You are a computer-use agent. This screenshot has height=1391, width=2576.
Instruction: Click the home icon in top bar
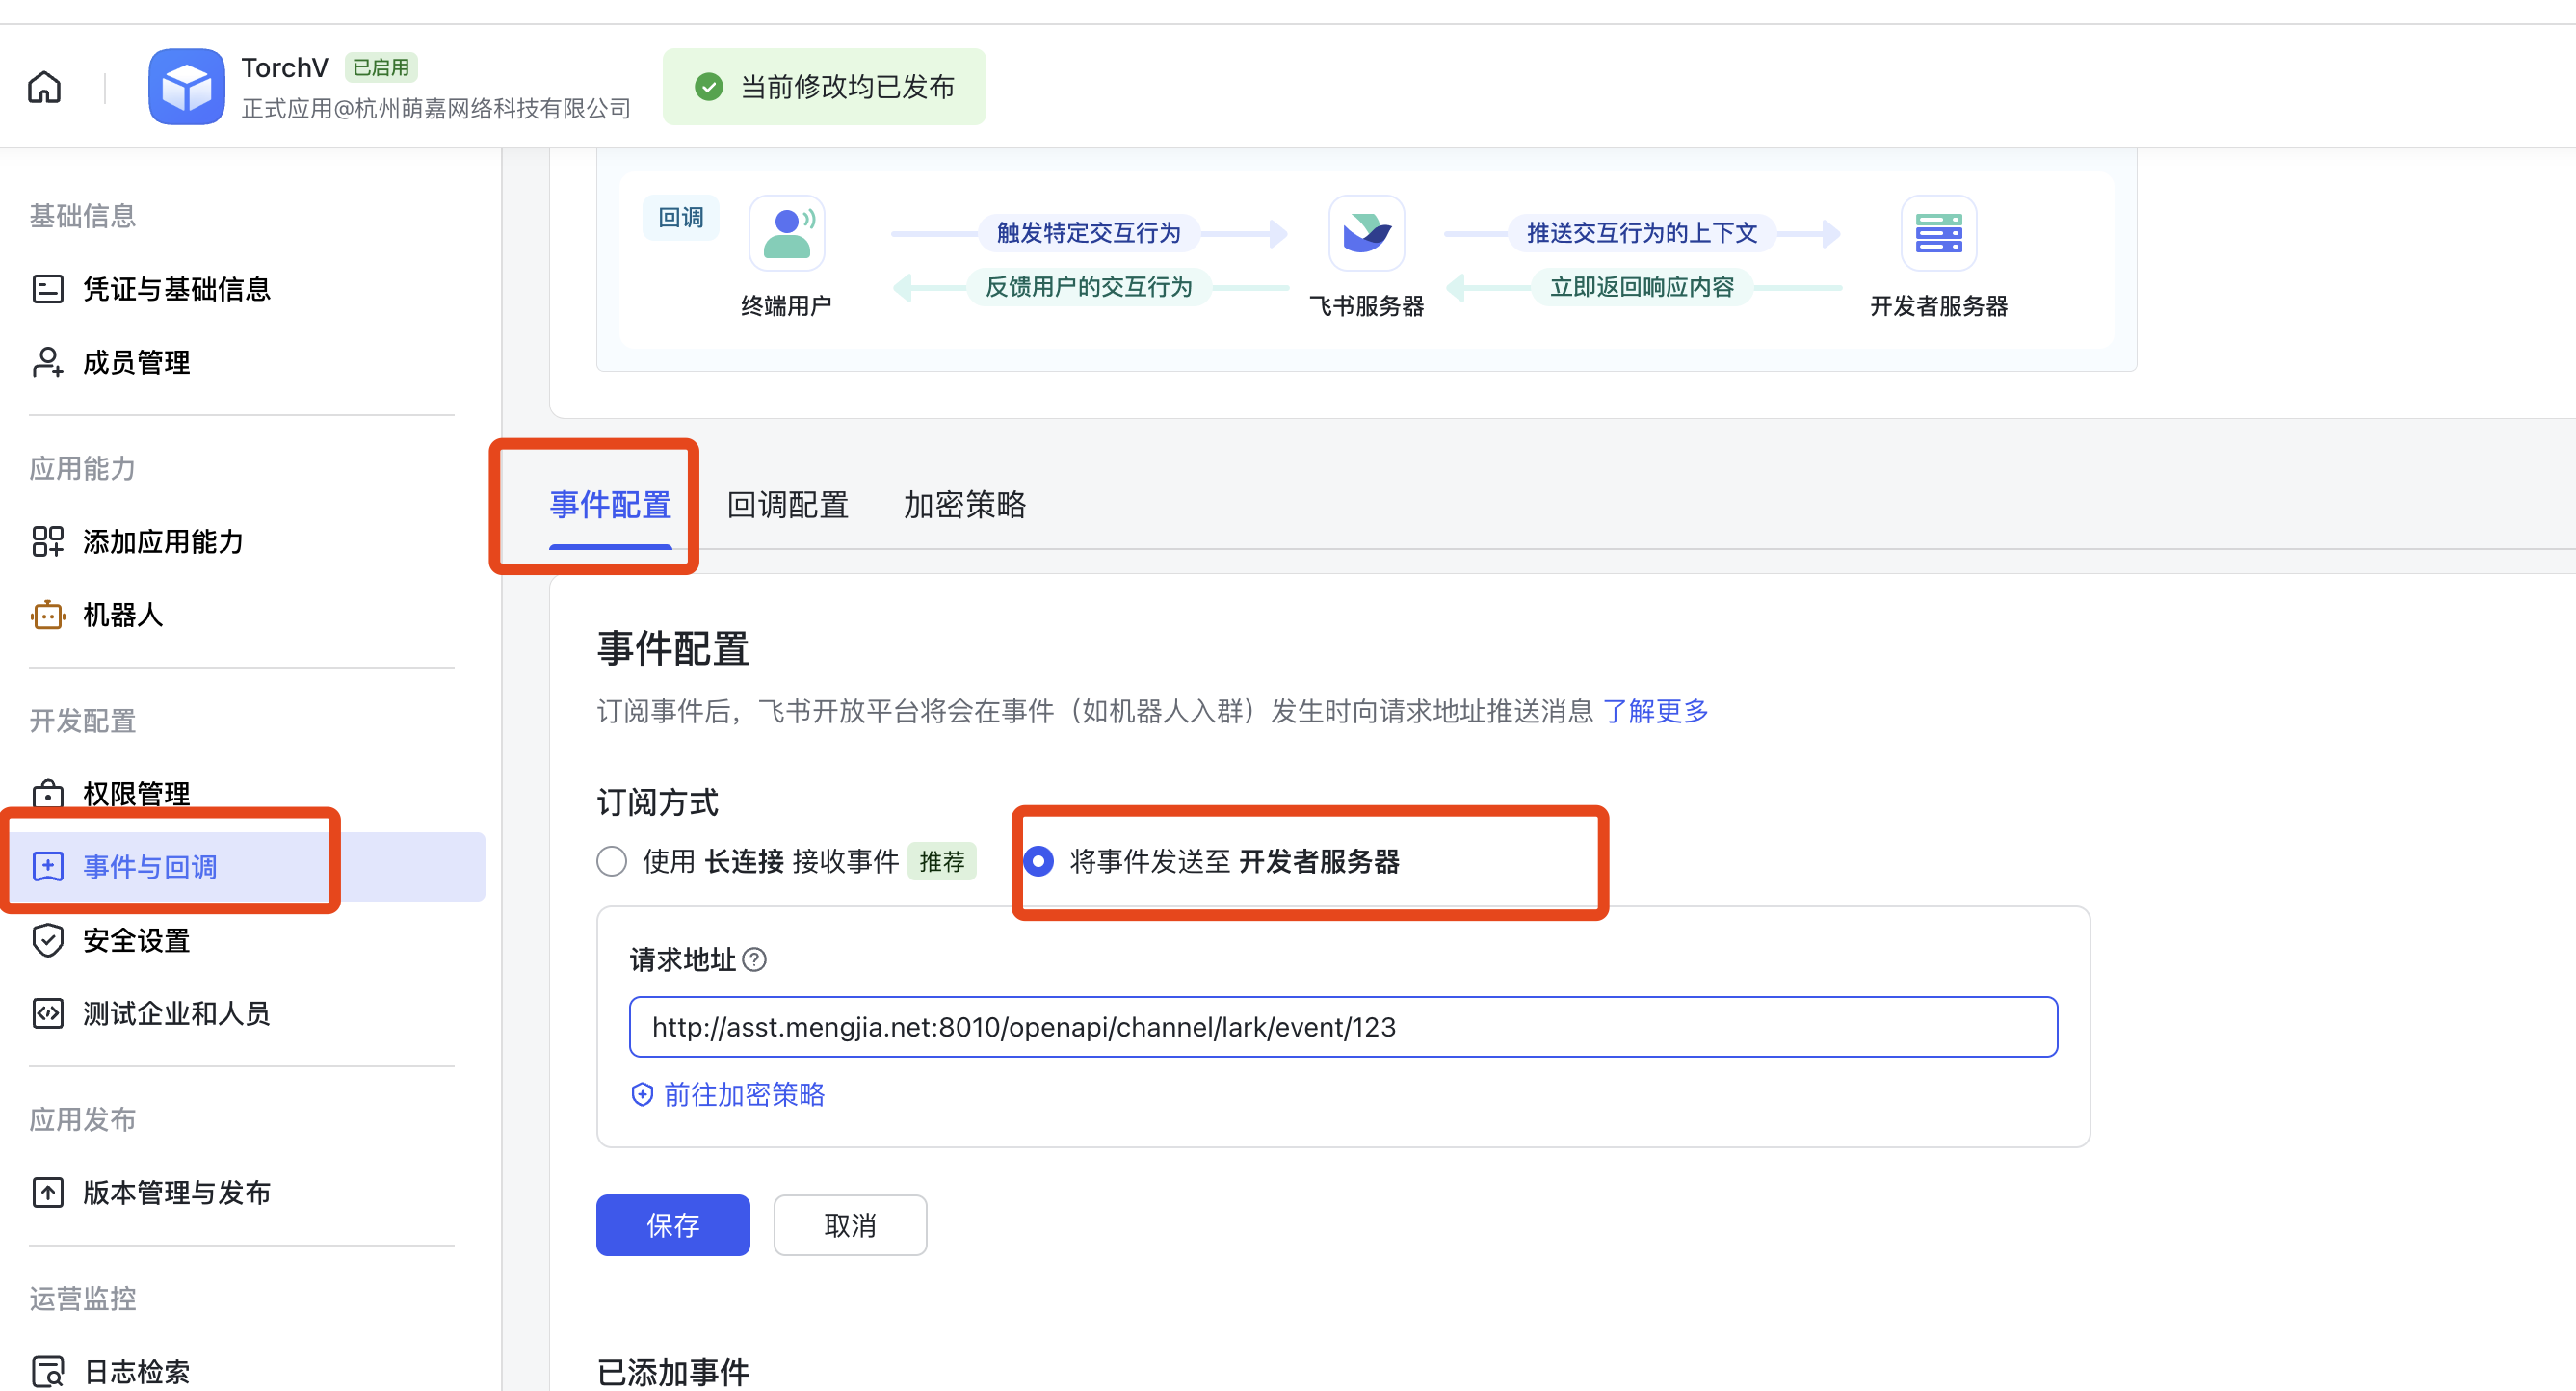(x=44, y=87)
